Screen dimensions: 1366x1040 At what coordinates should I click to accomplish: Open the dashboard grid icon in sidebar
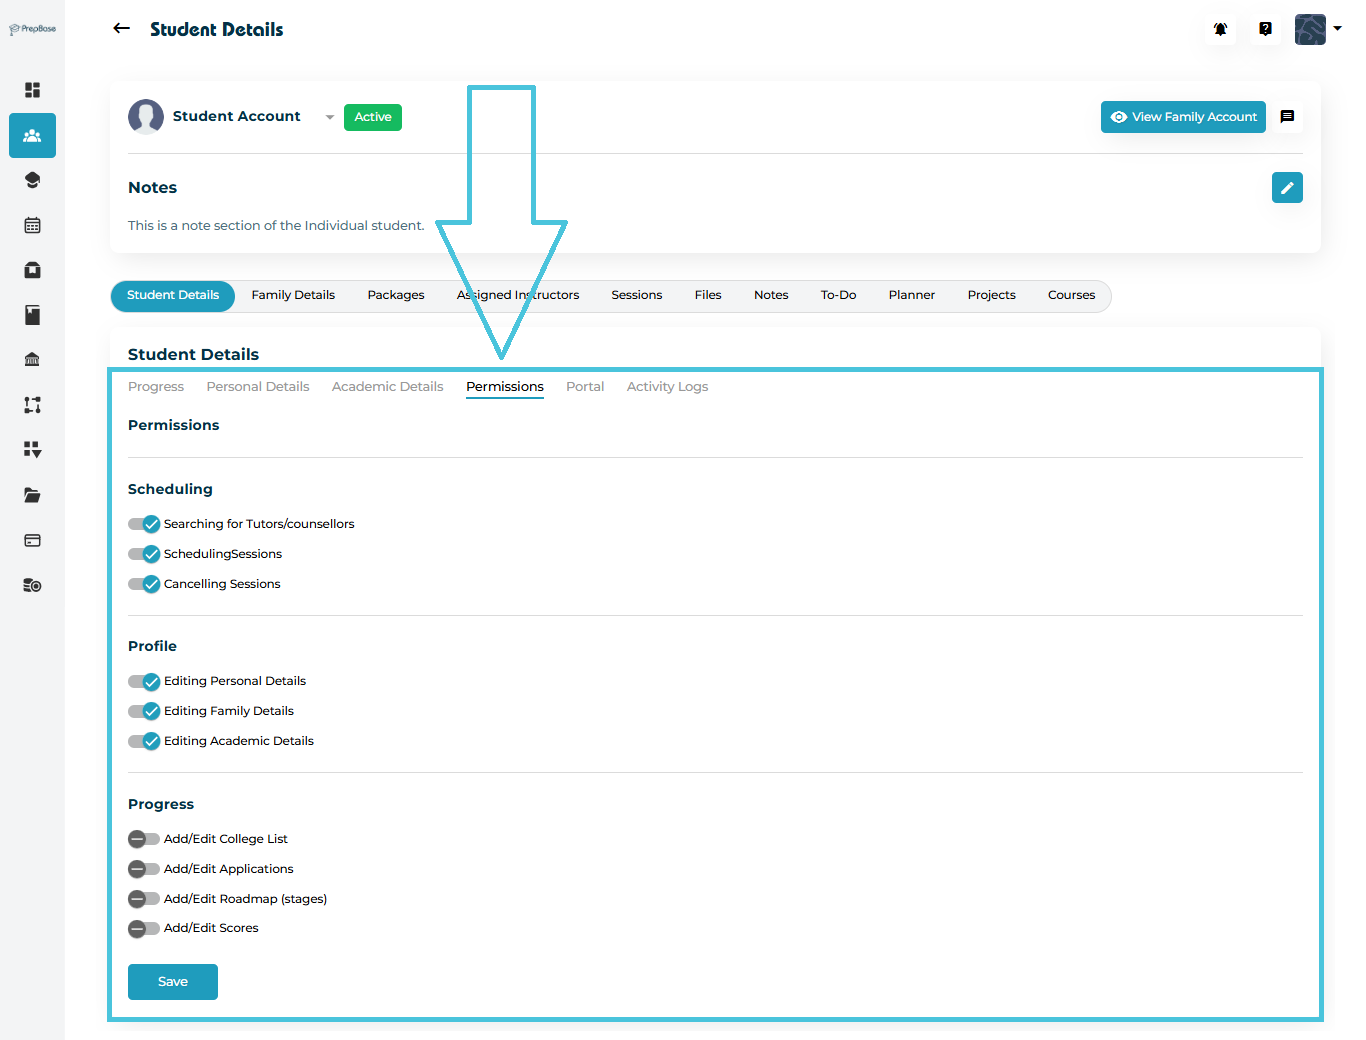(x=32, y=90)
